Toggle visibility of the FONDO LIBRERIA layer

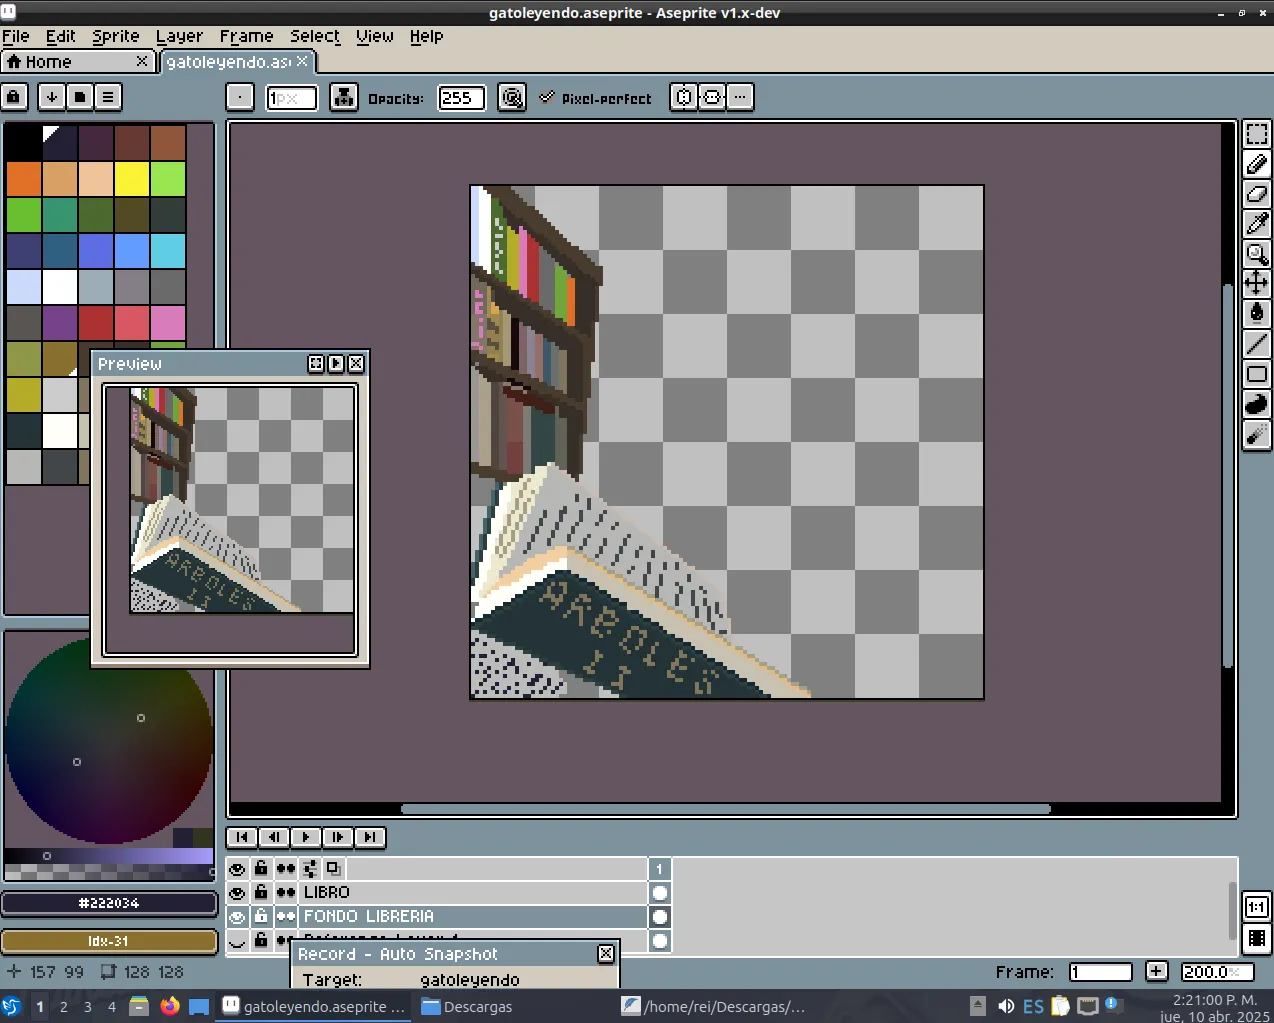pos(237,917)
